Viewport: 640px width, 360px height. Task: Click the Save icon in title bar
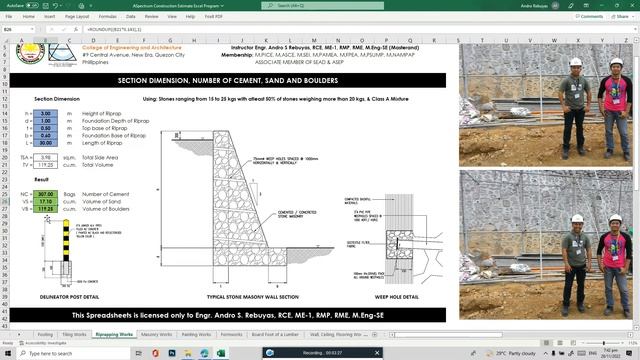46,6
